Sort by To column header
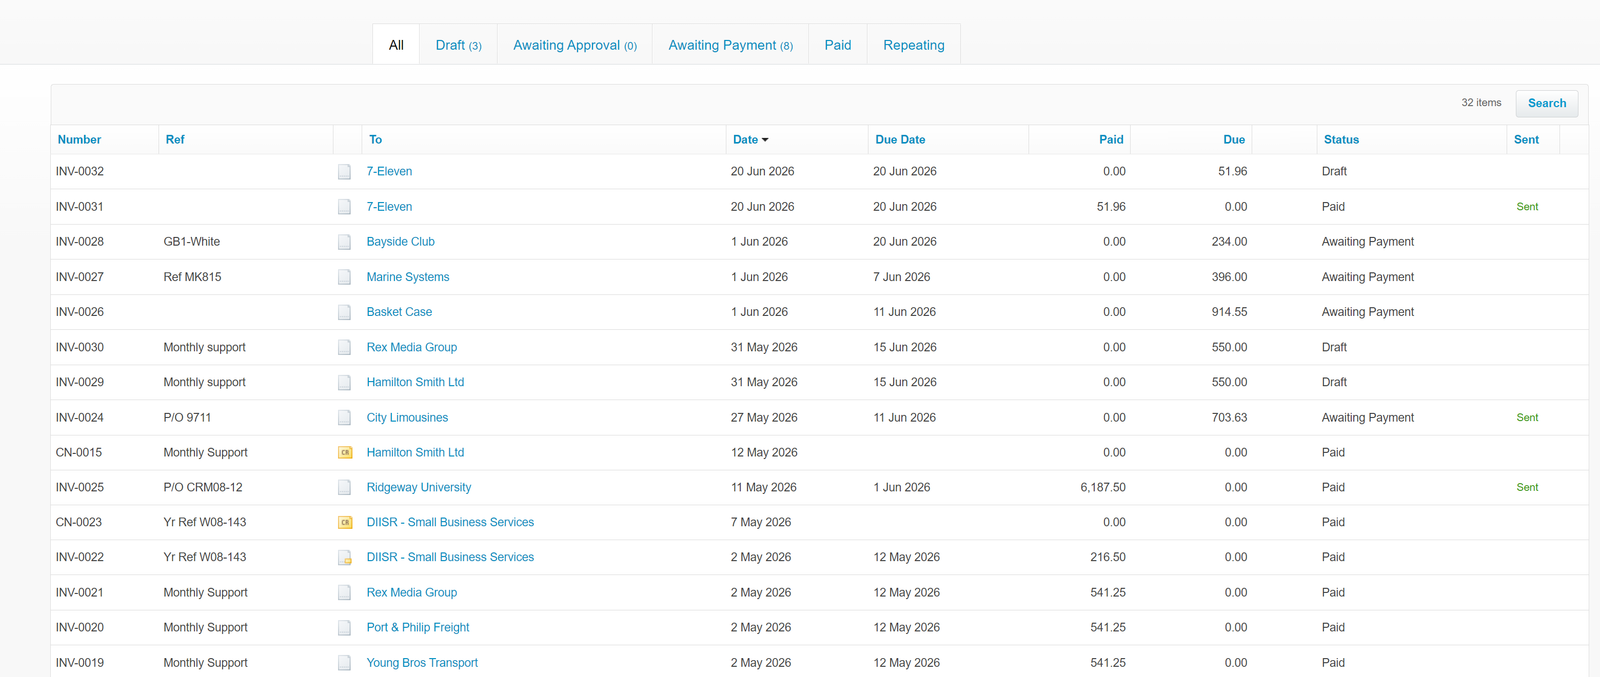 click(375, 140)
